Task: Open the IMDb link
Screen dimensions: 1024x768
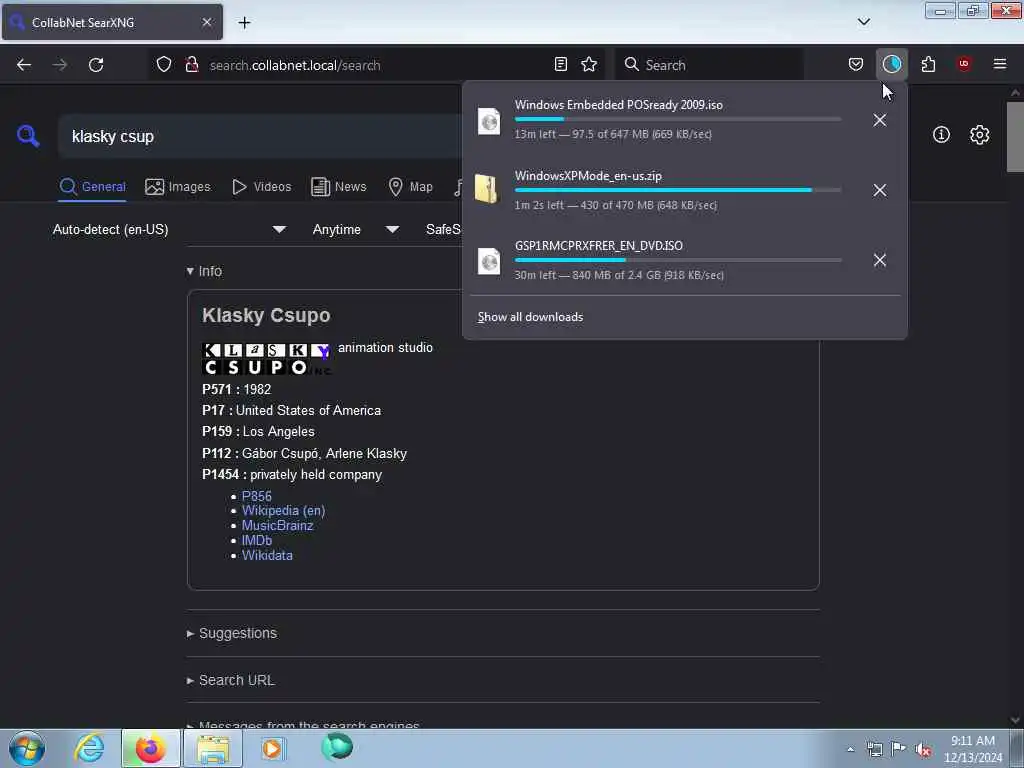Action: [257, 541]
